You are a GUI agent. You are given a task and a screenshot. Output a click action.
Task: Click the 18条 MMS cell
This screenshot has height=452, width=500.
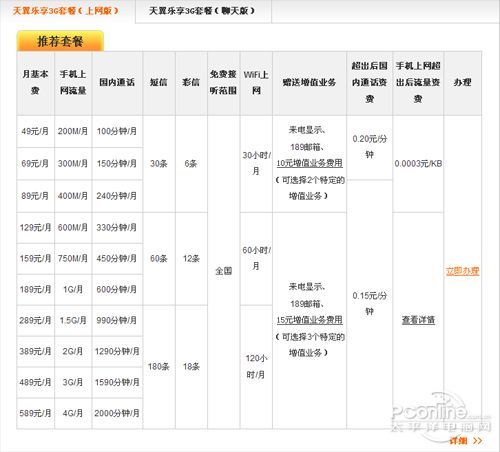[x=191, y=367]
